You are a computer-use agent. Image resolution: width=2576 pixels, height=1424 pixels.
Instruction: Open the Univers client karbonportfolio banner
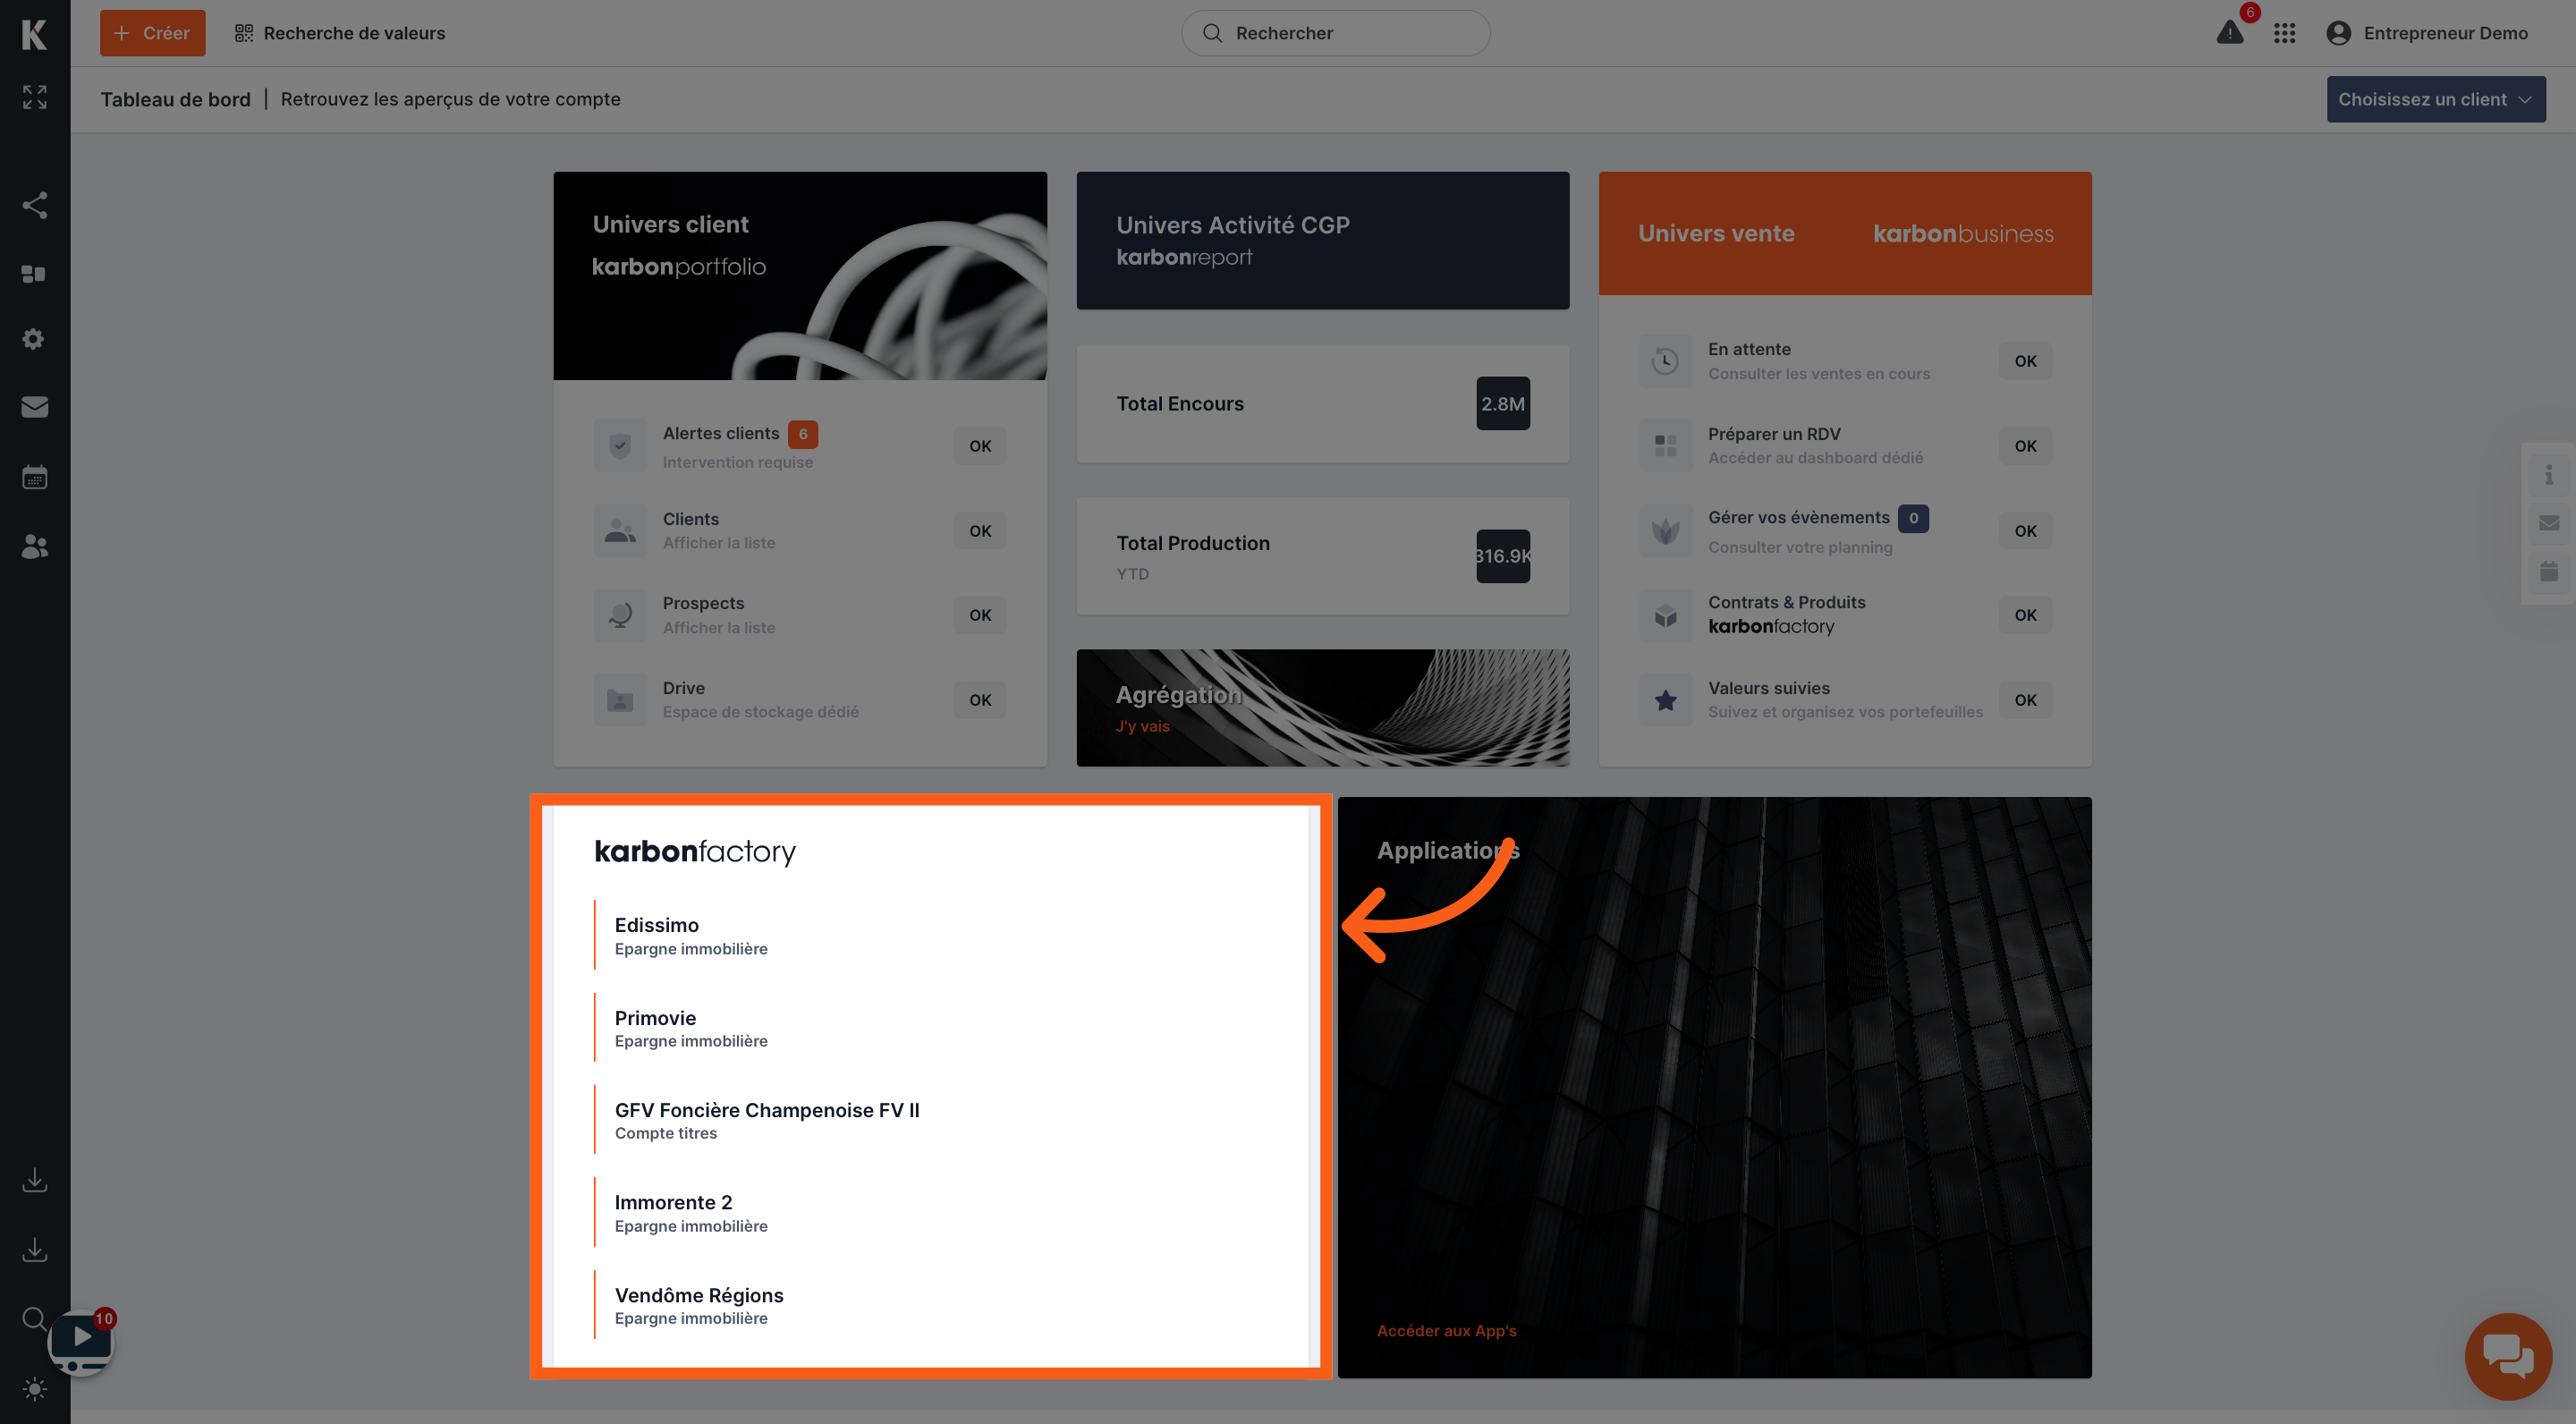(x=800, y=275)
